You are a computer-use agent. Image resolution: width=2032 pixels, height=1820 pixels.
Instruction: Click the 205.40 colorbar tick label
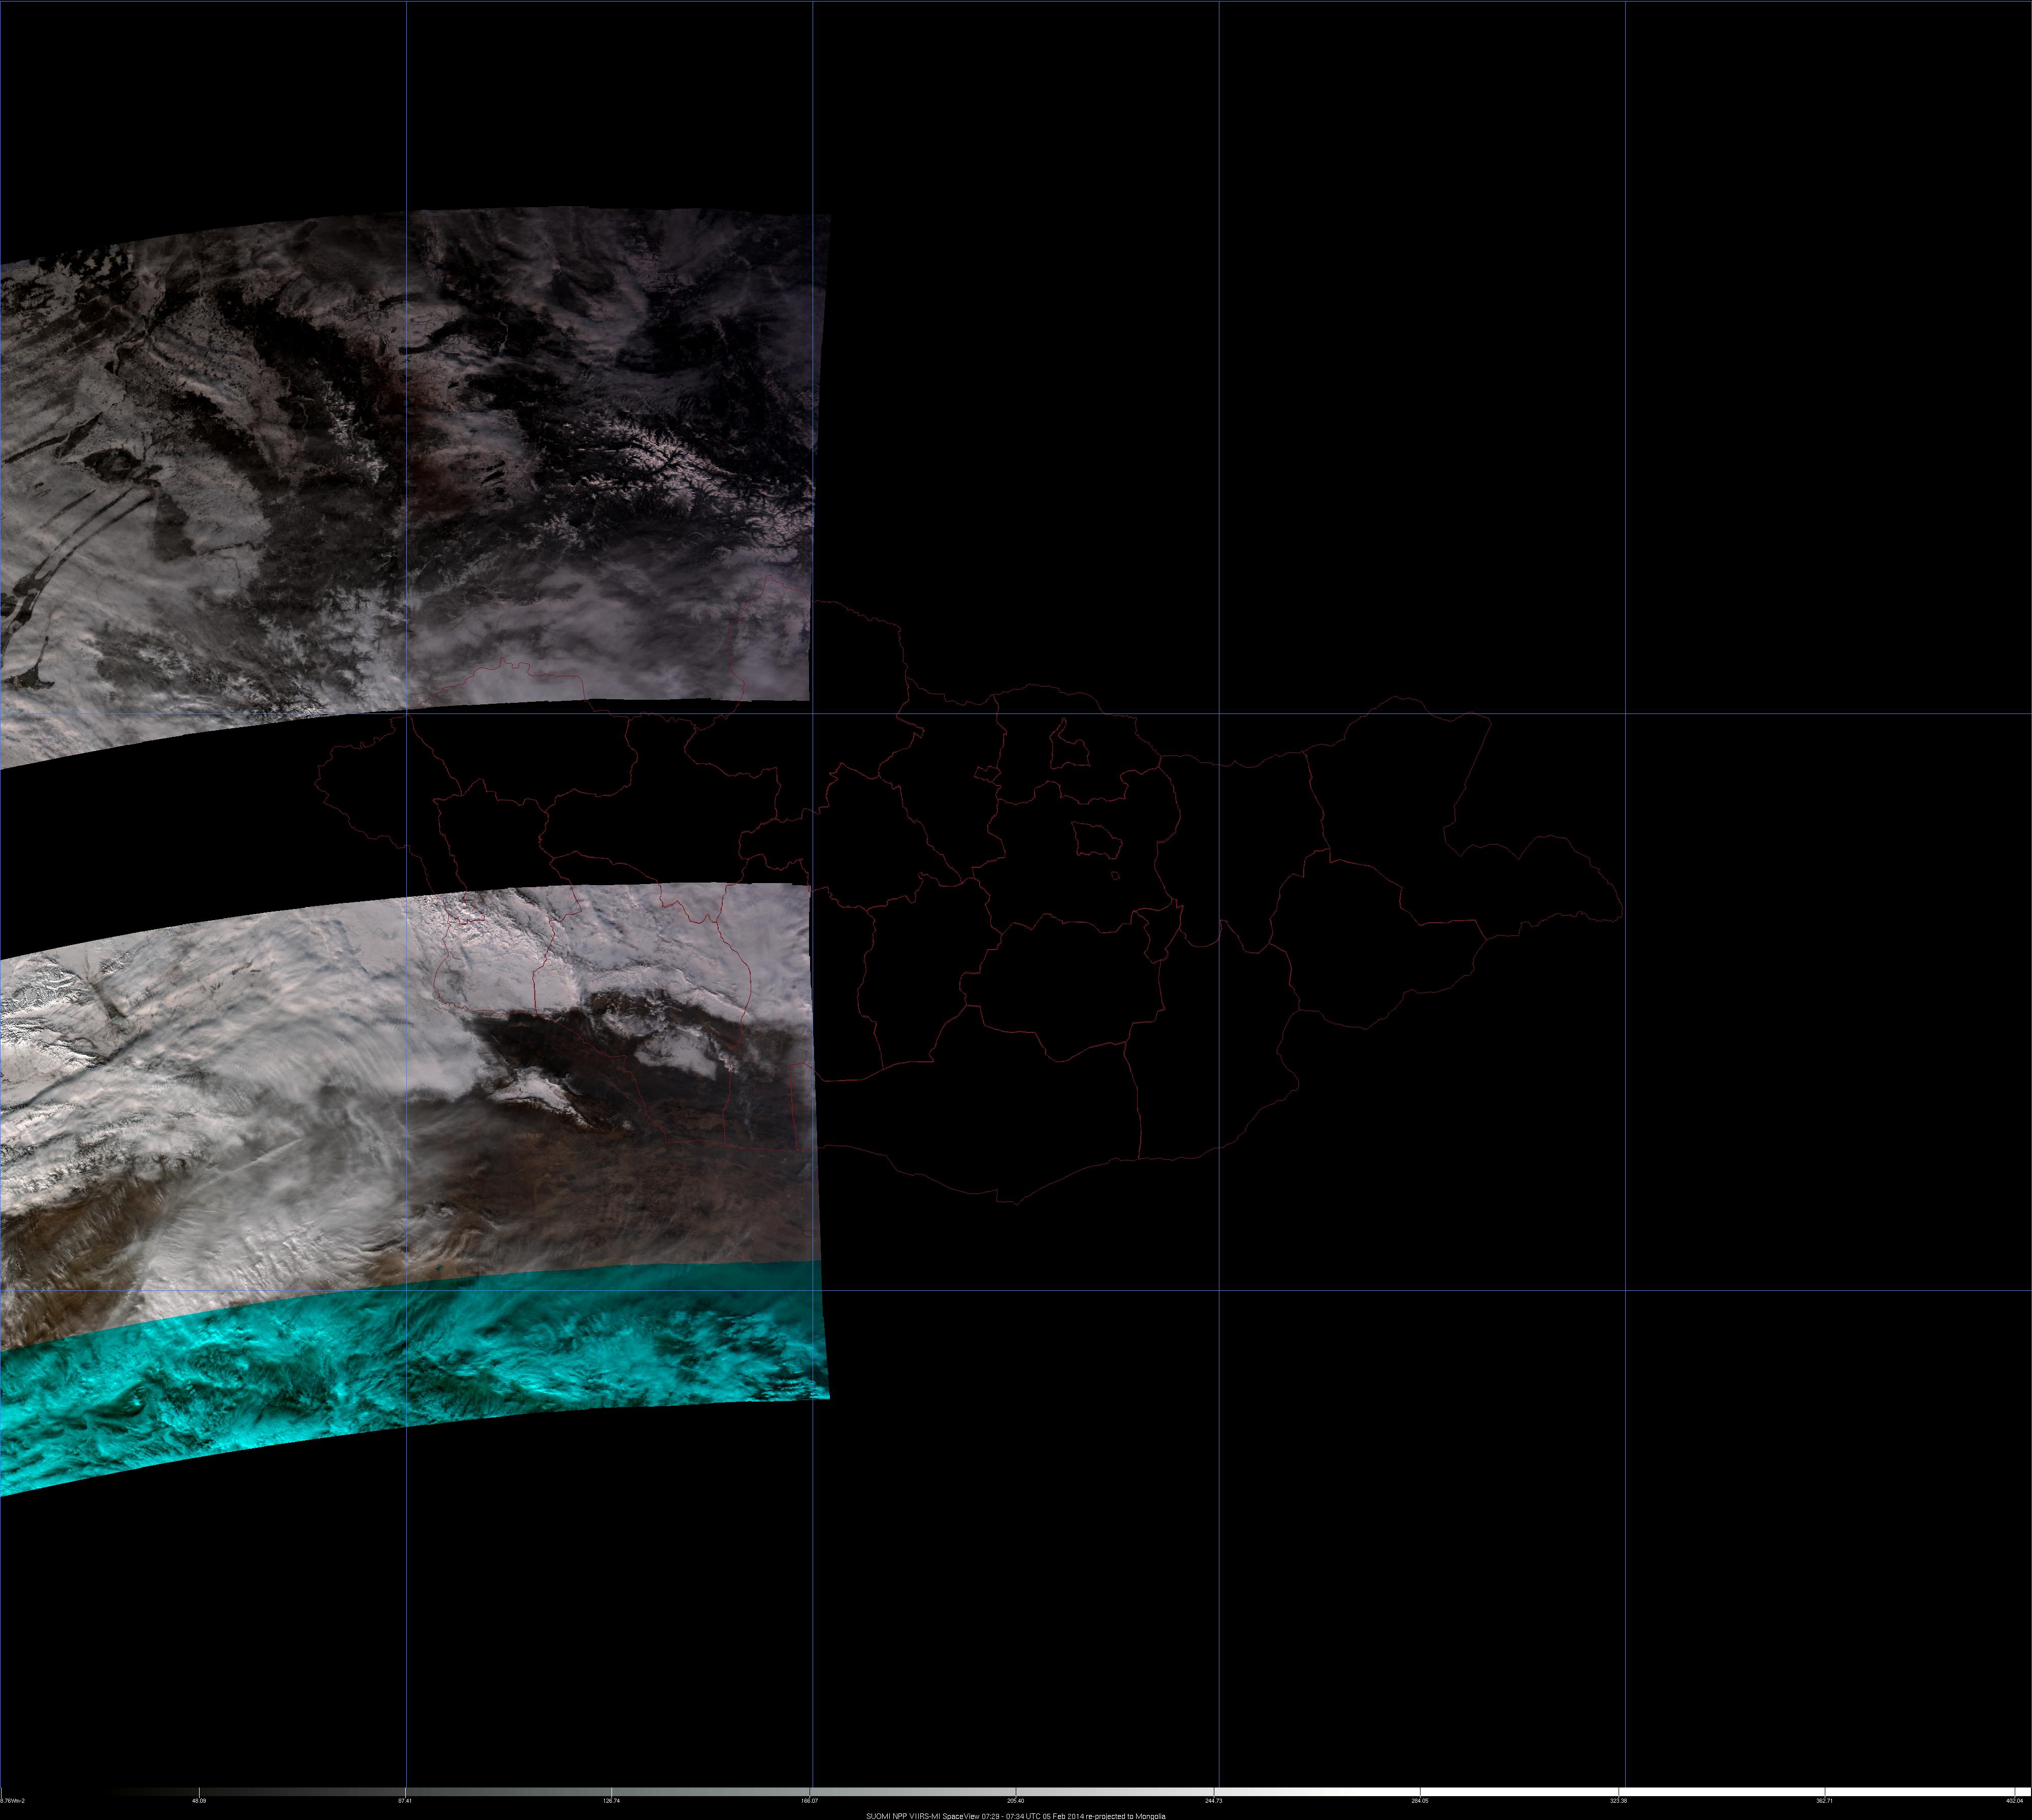[x=1015, y=1801]
